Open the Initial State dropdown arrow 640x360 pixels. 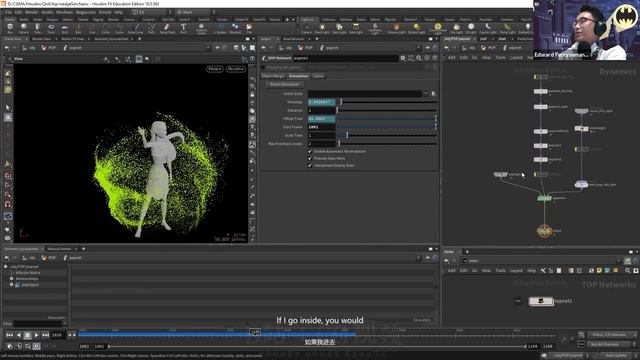tap(426, 93)
